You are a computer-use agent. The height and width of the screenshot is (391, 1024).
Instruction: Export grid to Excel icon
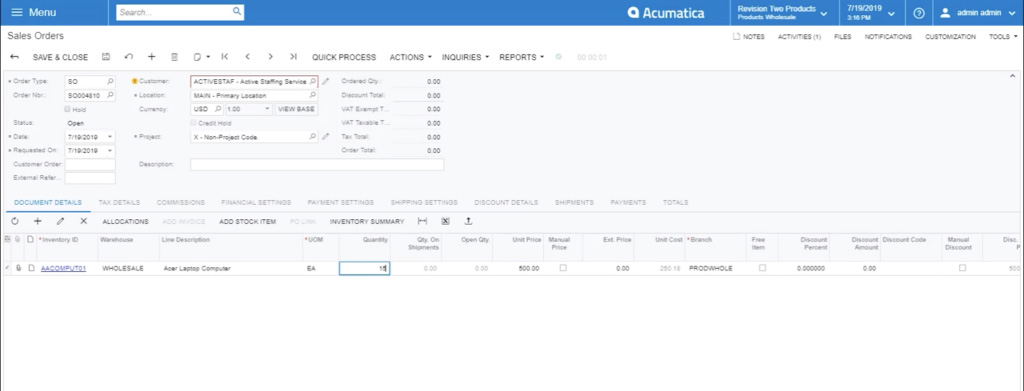tap(445, 222)
